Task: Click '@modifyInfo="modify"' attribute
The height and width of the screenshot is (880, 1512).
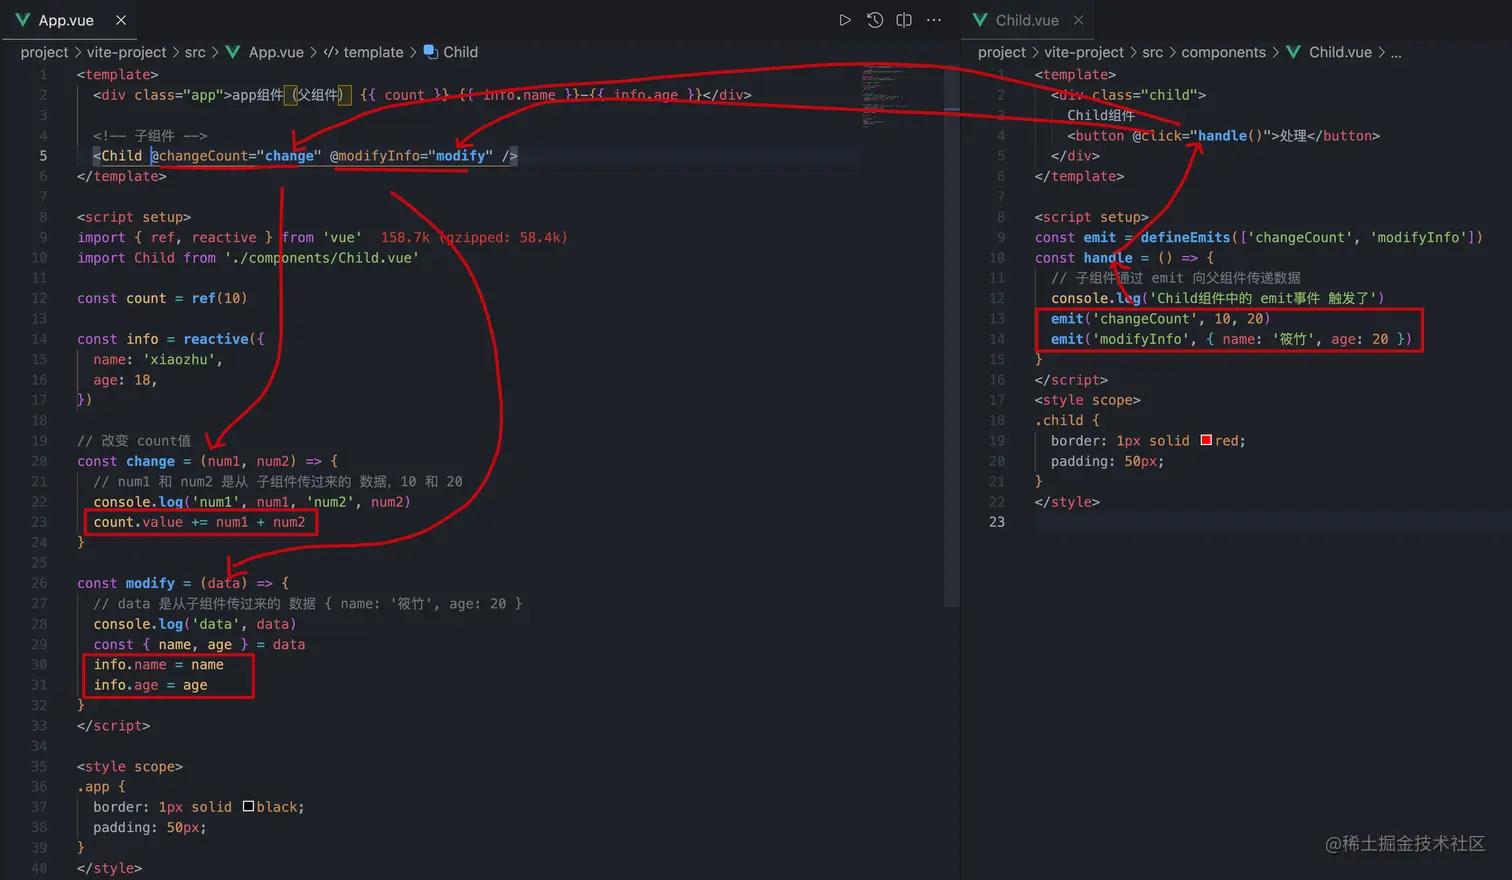Action: 411,156
